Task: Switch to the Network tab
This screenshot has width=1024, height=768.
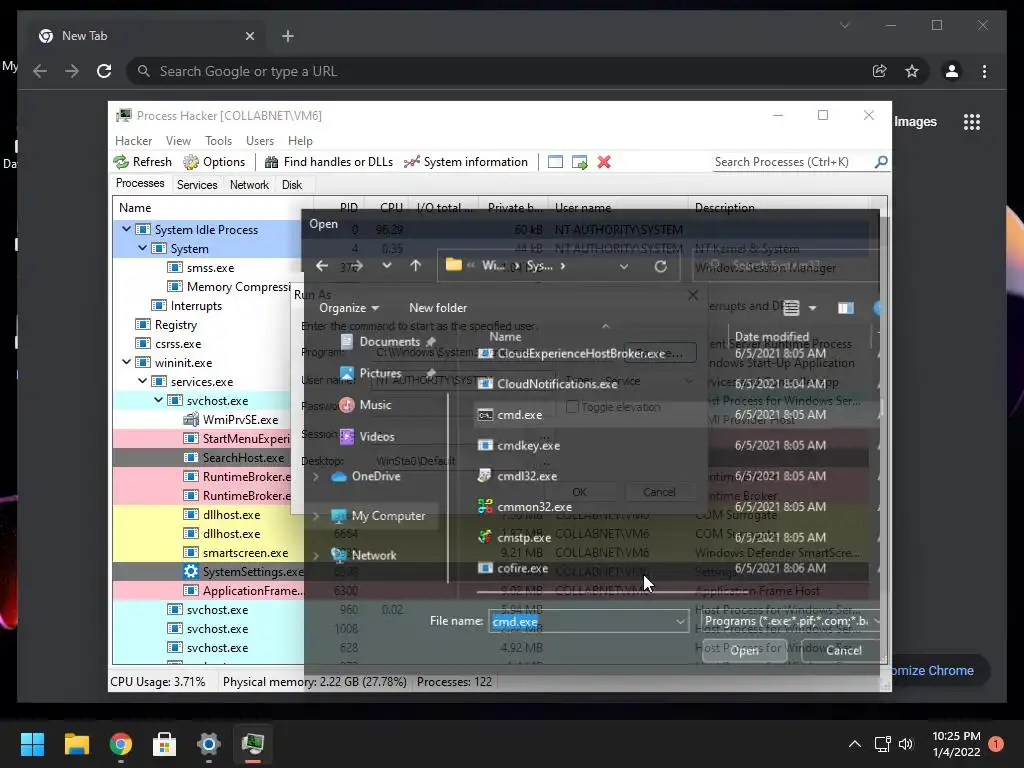Action: 249,185
